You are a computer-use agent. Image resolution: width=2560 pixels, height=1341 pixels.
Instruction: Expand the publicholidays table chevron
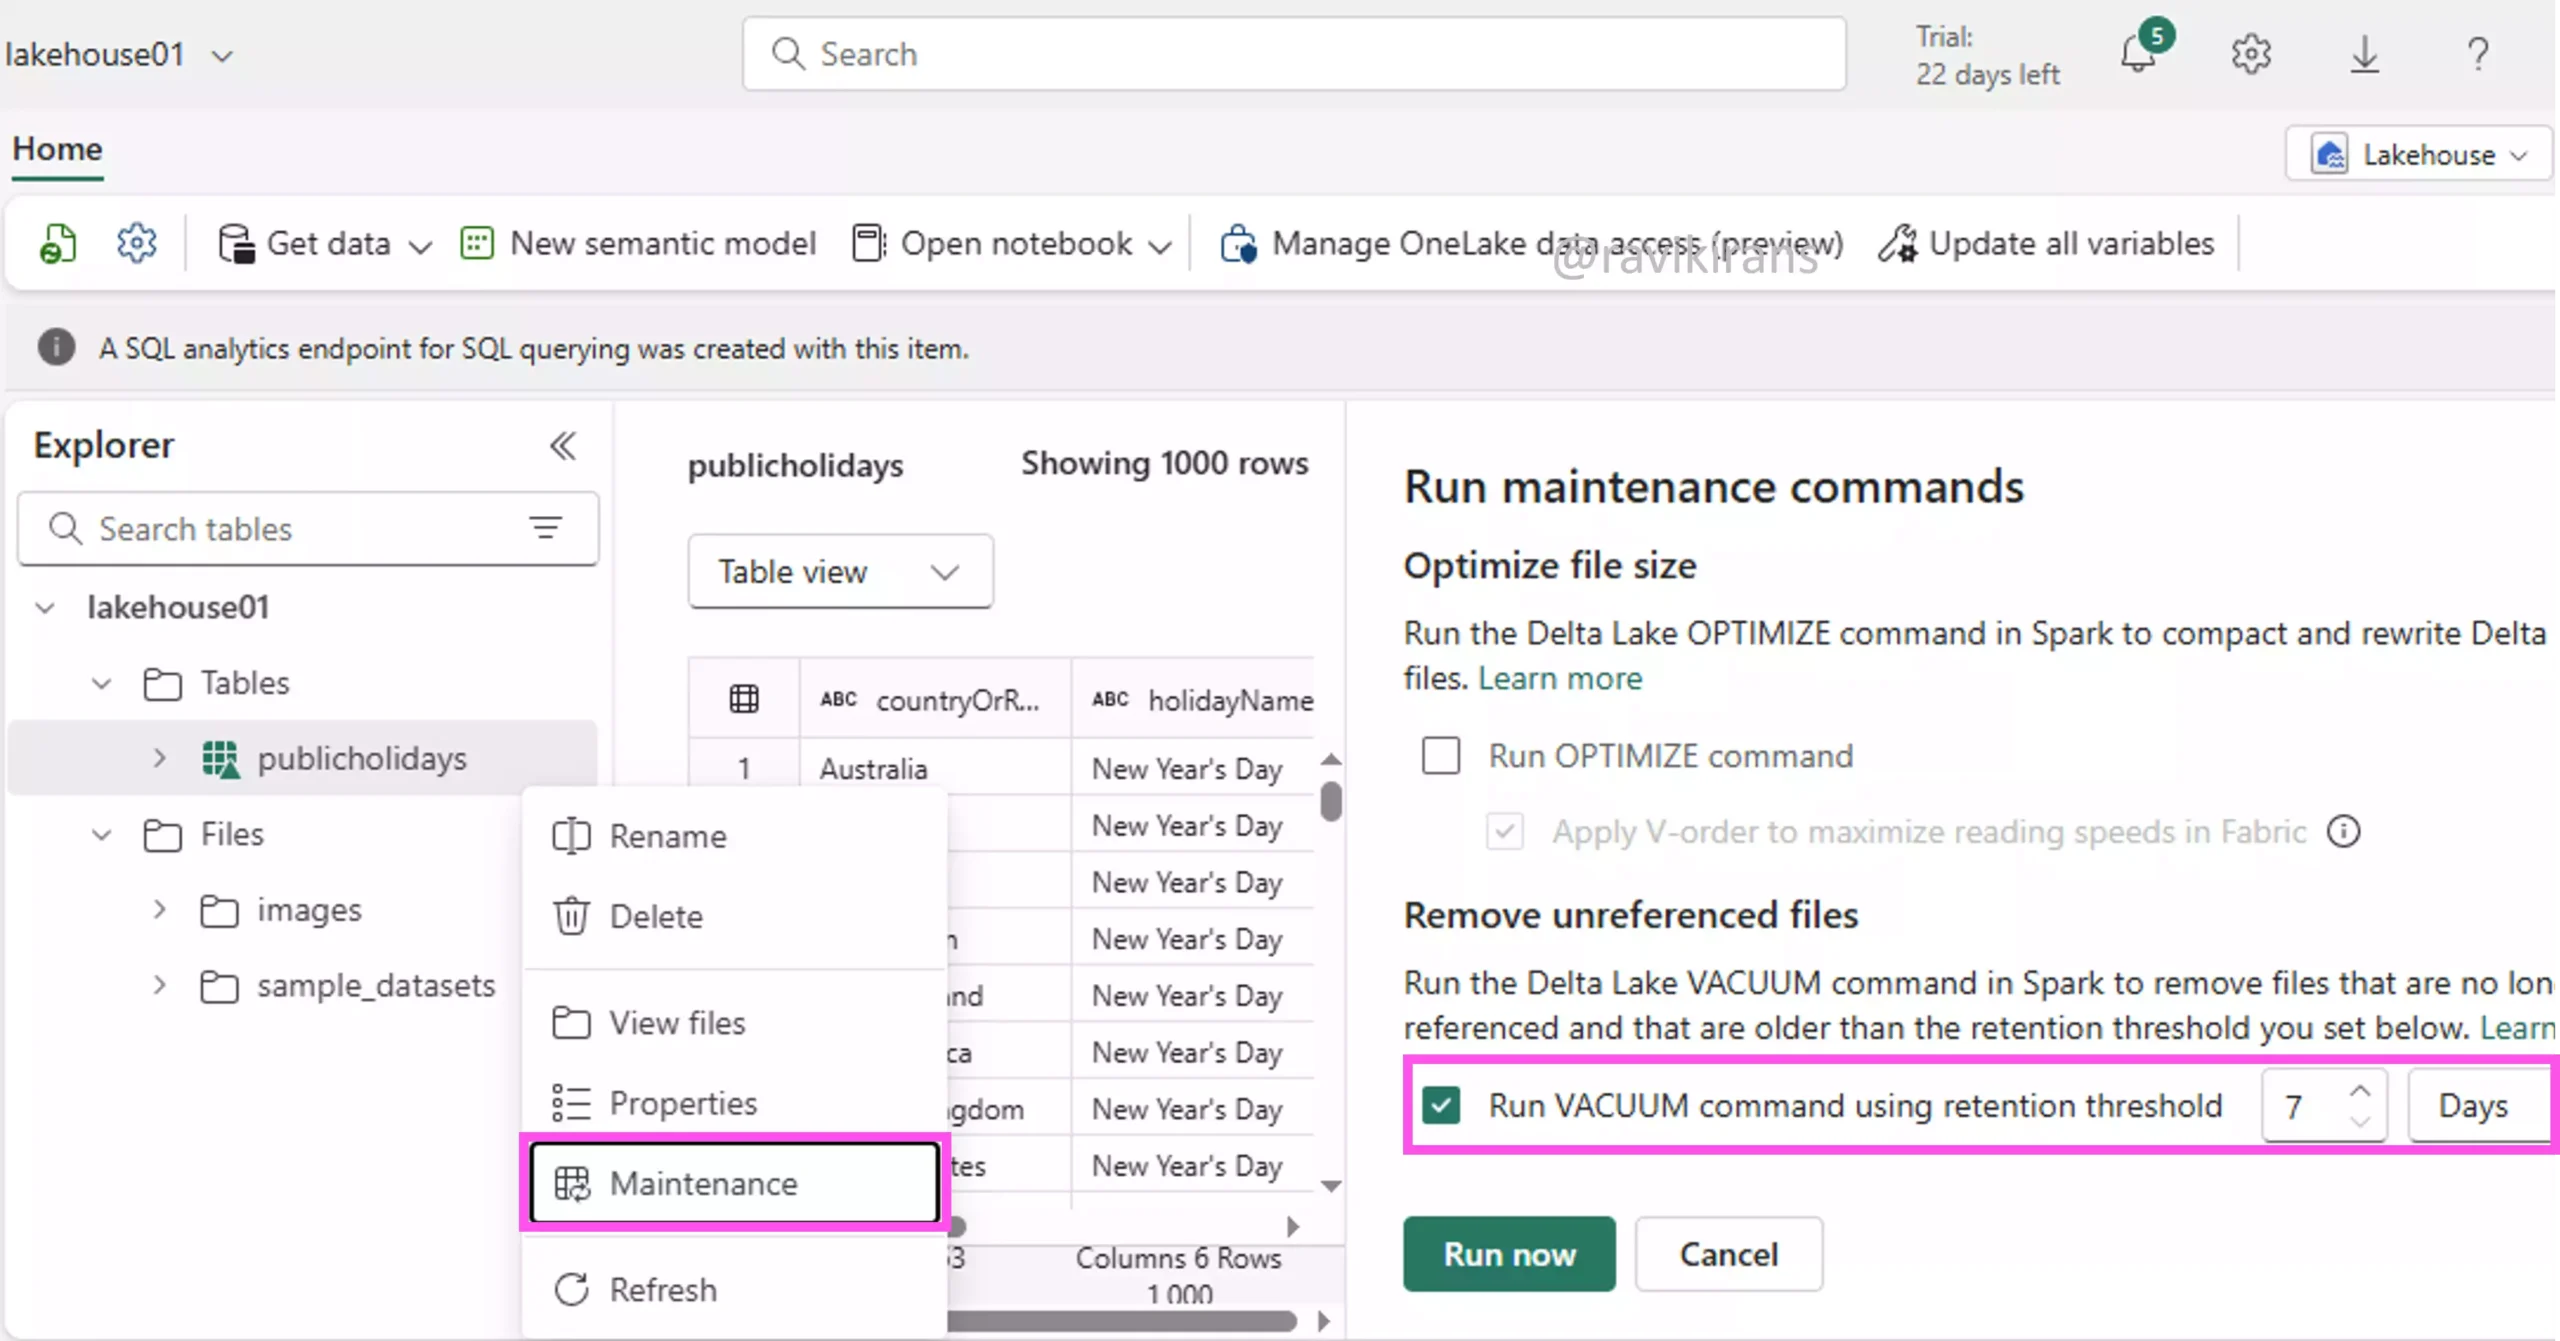[x=159, y=758]
